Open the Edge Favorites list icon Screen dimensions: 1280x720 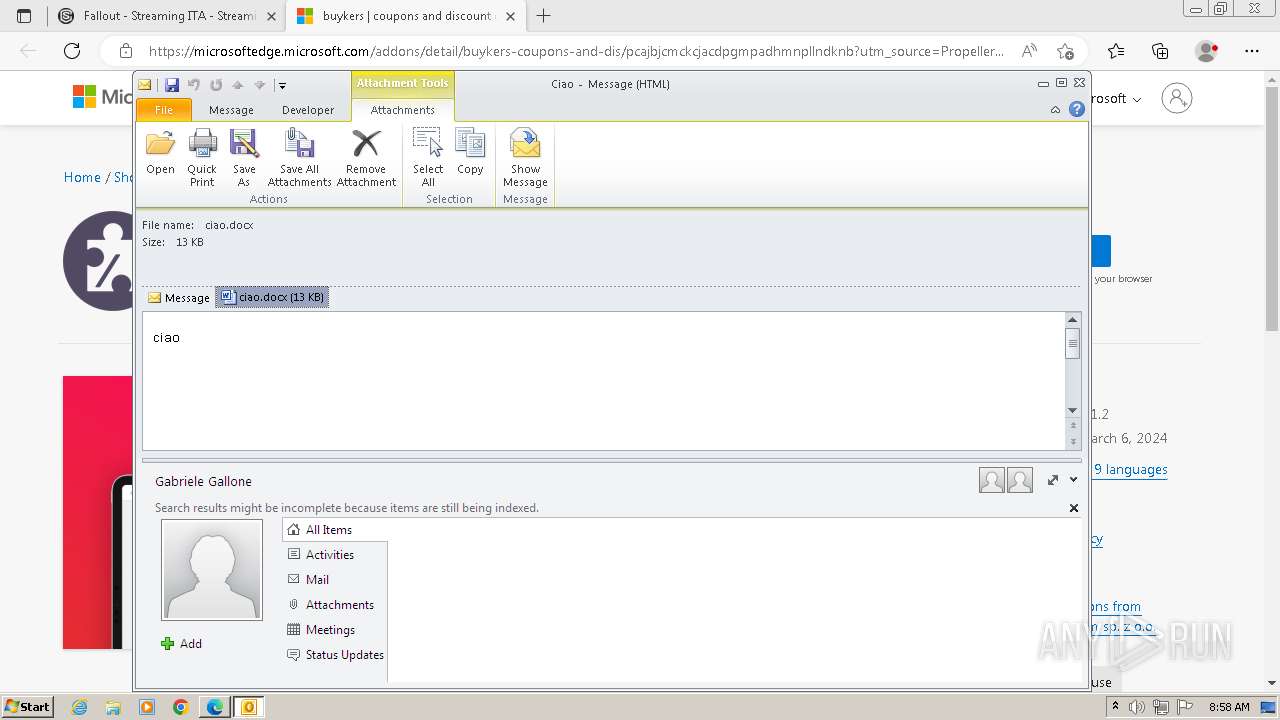tap(1116, 51)
